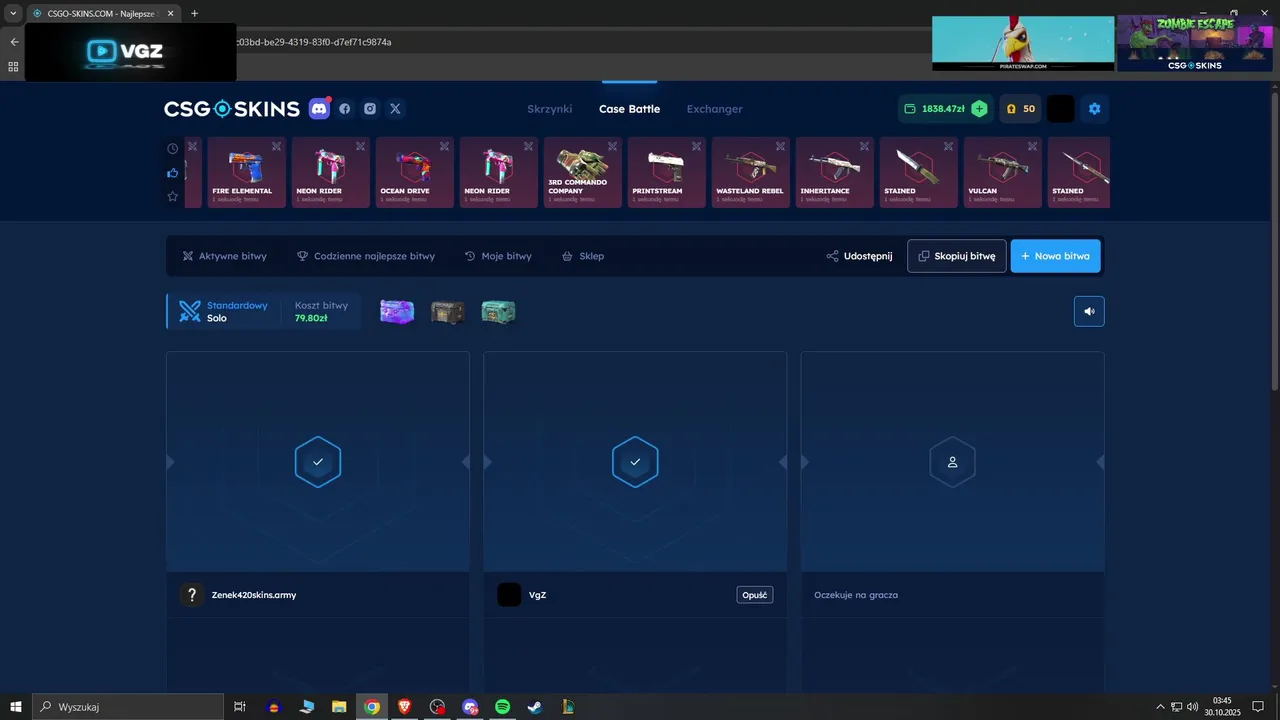The height and width of the screenshot is (720, 1280).
Task: Click the Zenek420skins.army player name
Action: pos(254,595)
